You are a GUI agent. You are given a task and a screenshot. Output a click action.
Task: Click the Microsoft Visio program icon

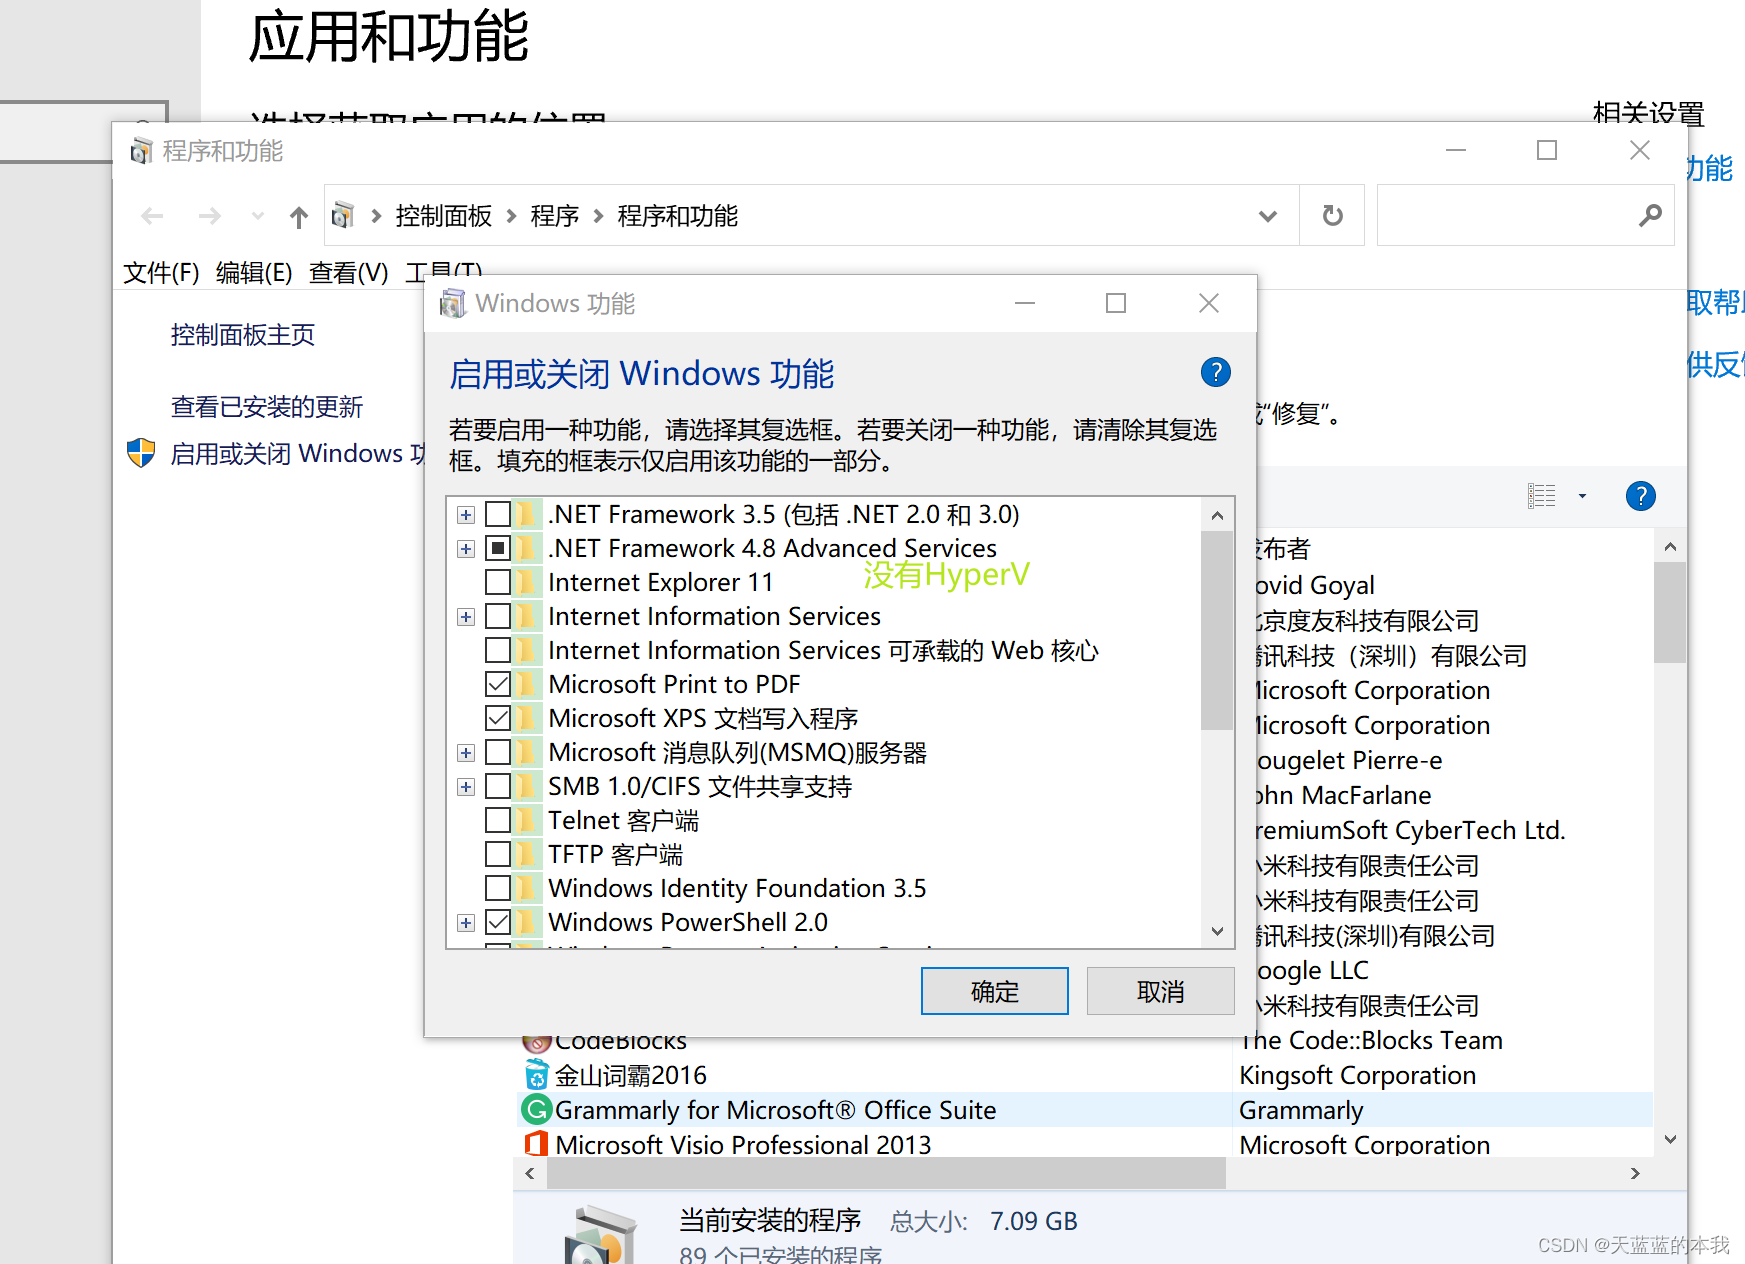click(537, 1144)
